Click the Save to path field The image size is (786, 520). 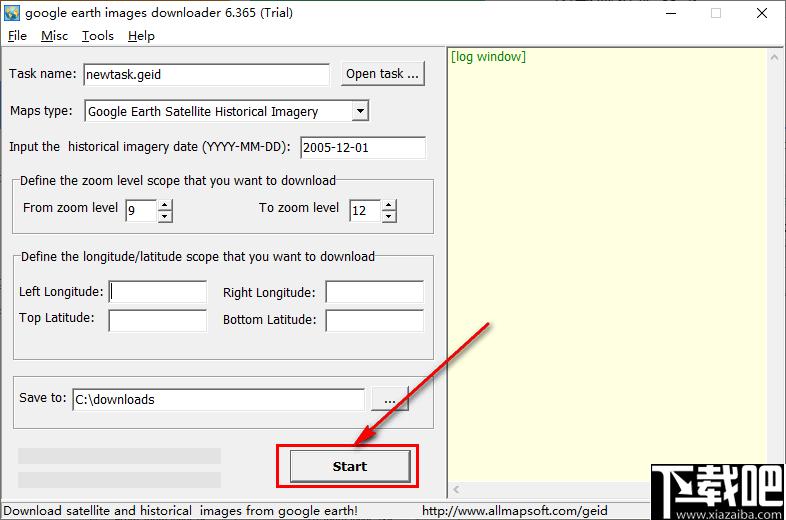[219, 400]
